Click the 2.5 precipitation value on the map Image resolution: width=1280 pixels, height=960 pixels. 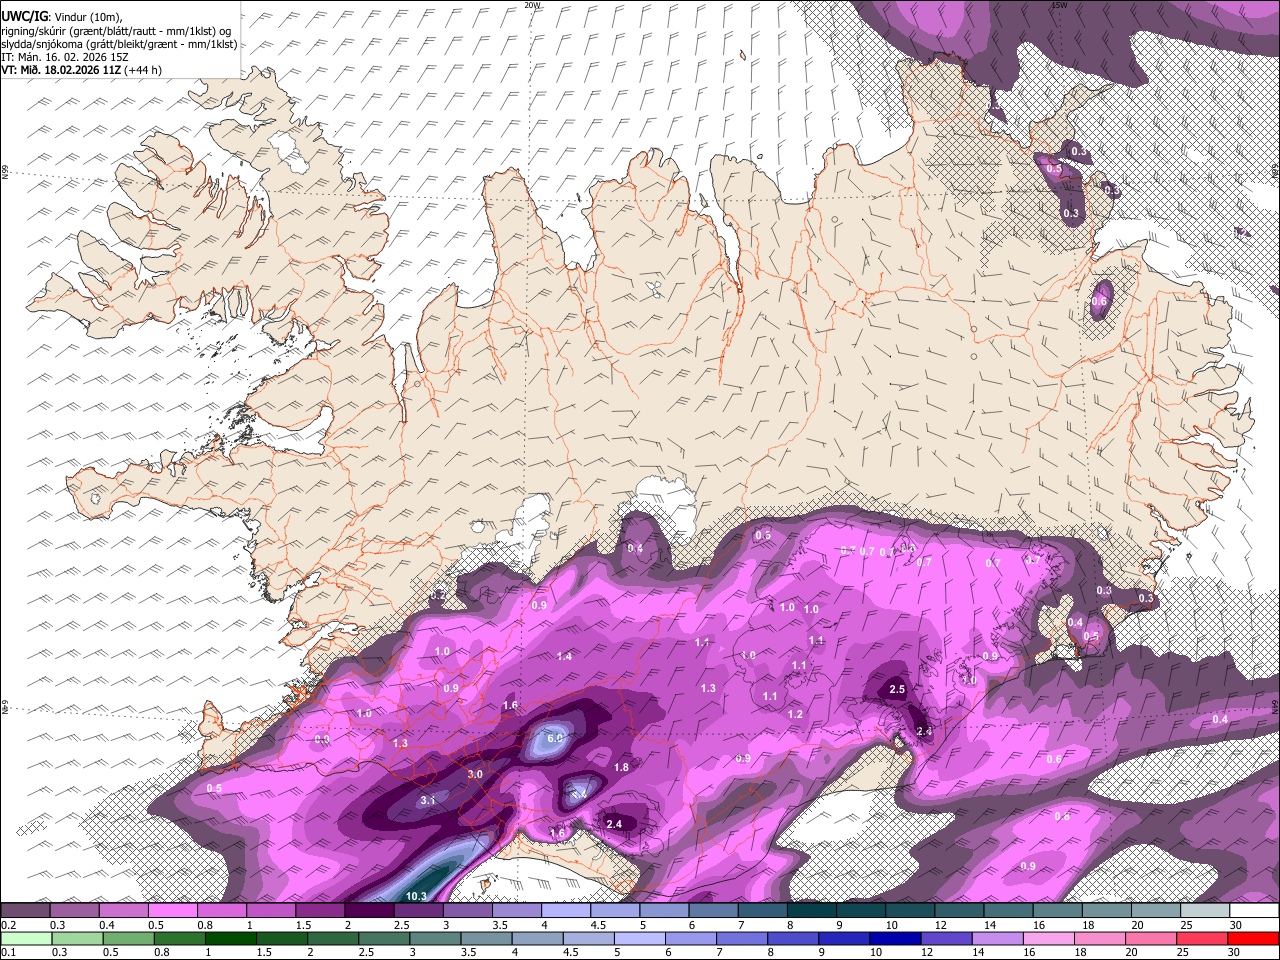[x=897, y=690]
